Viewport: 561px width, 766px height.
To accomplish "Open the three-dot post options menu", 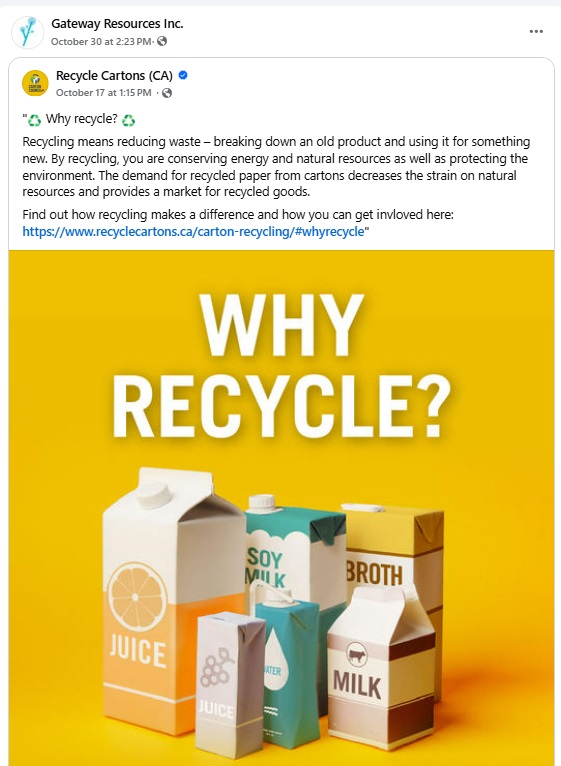I will 536,32.
